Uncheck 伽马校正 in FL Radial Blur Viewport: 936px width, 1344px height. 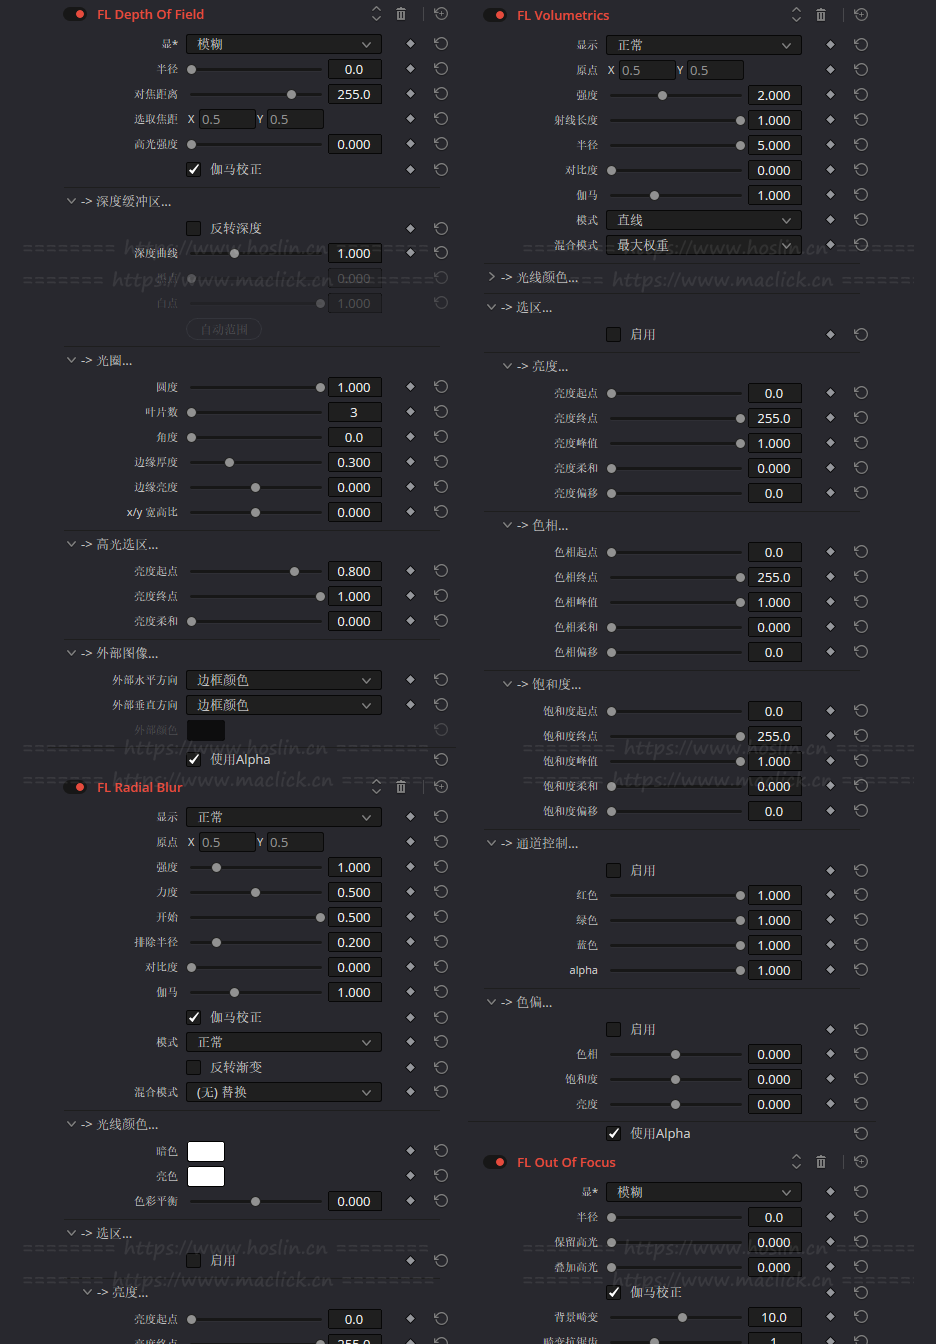[194, 1017]
